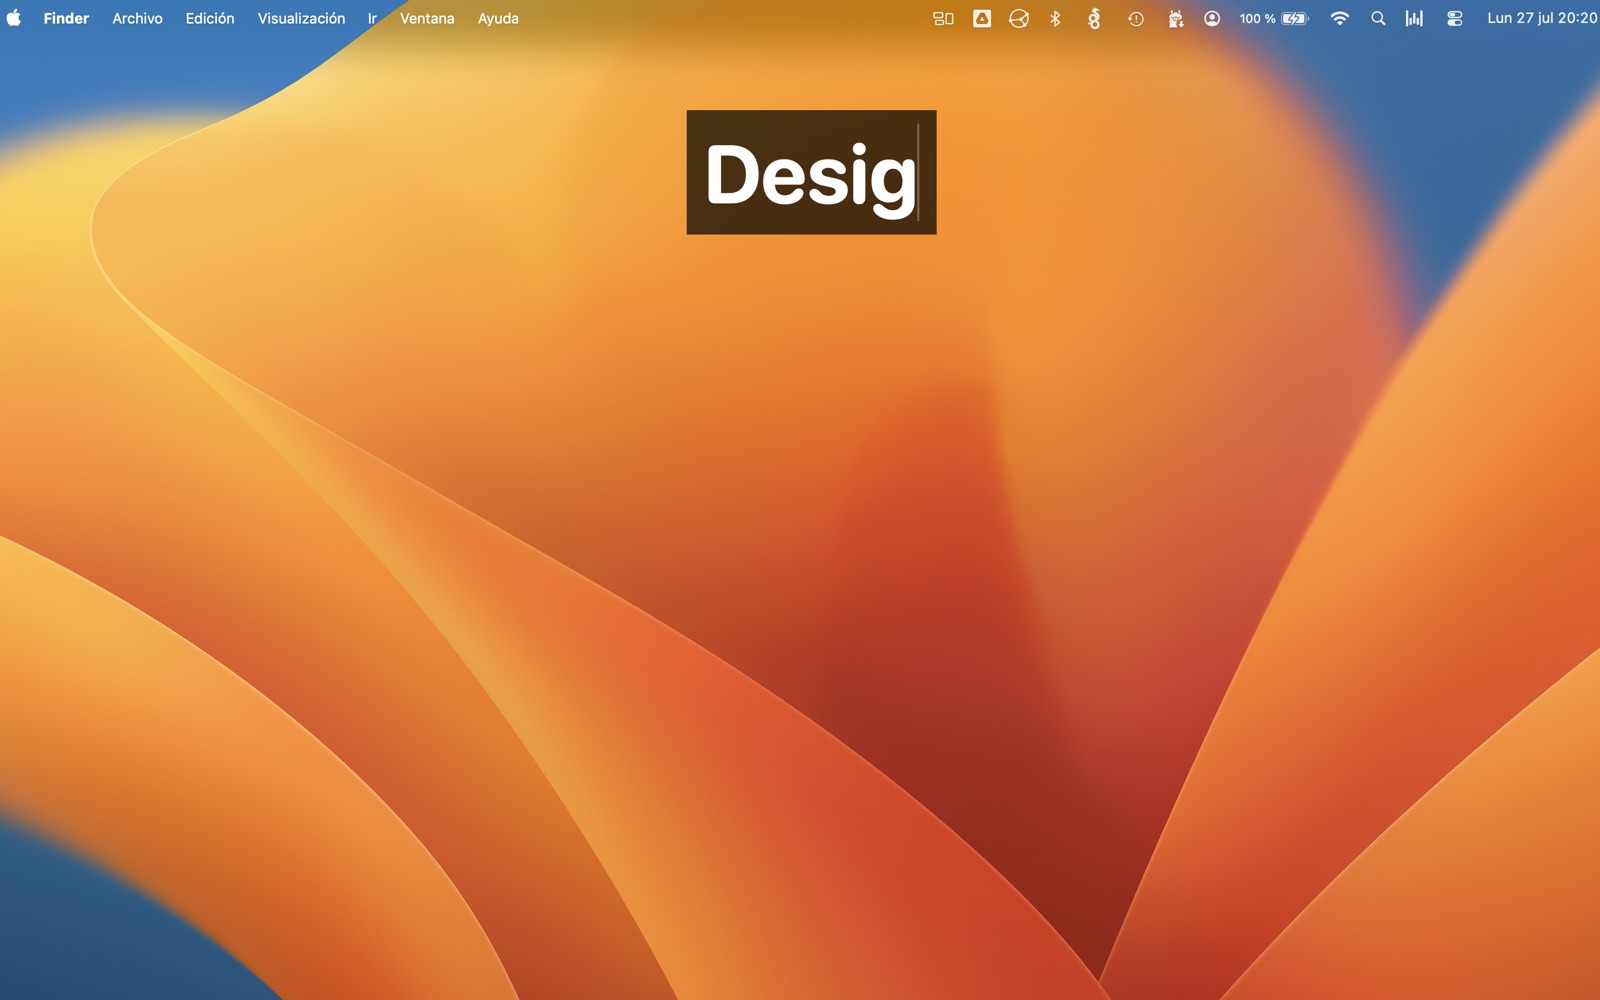Click into the Desig text input overlay

811,172
